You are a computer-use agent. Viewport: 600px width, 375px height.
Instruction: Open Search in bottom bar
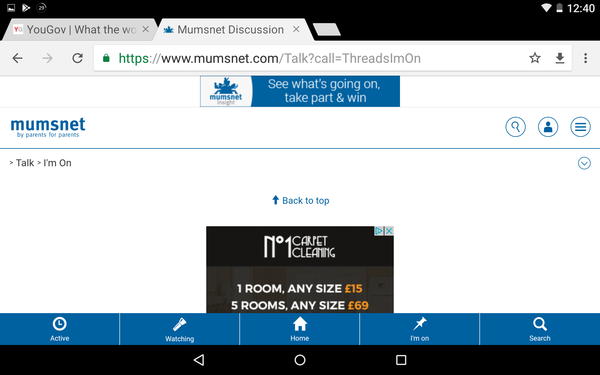coord(540,329)
